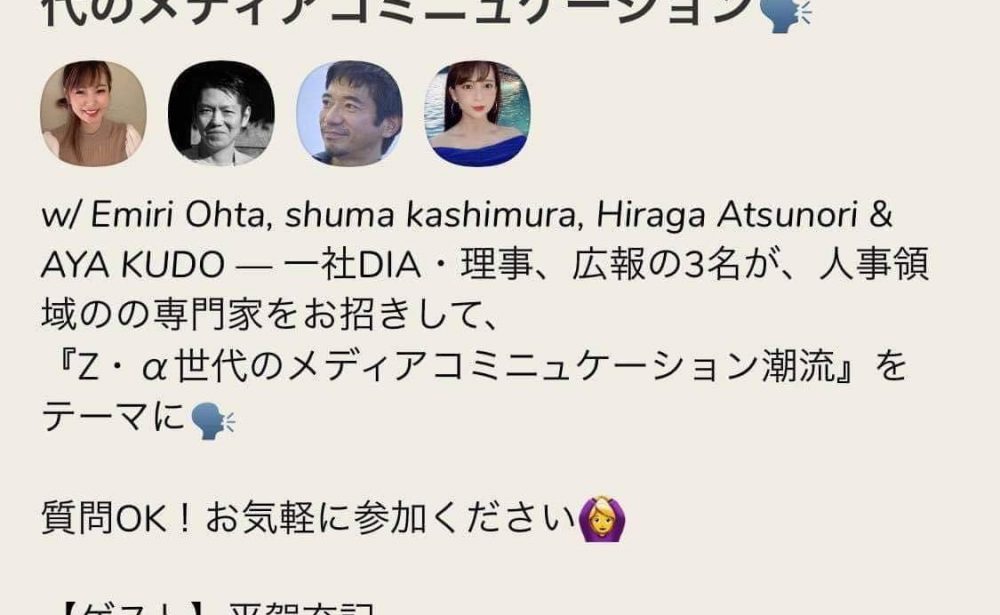Screen dimensions: 1000x615
Task: Click the ampersand after Hiraga Atsunori
Action: 880,215
